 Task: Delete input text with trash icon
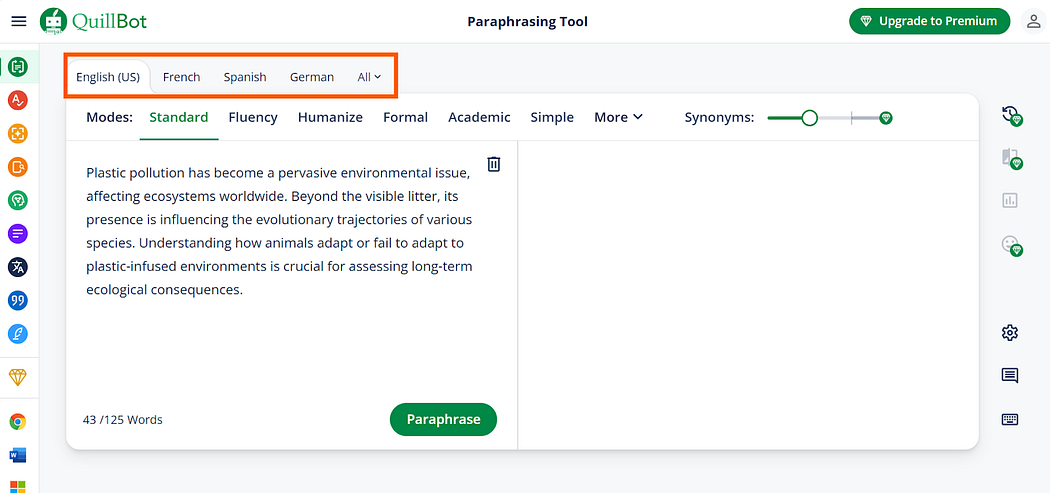coord(494,164)
